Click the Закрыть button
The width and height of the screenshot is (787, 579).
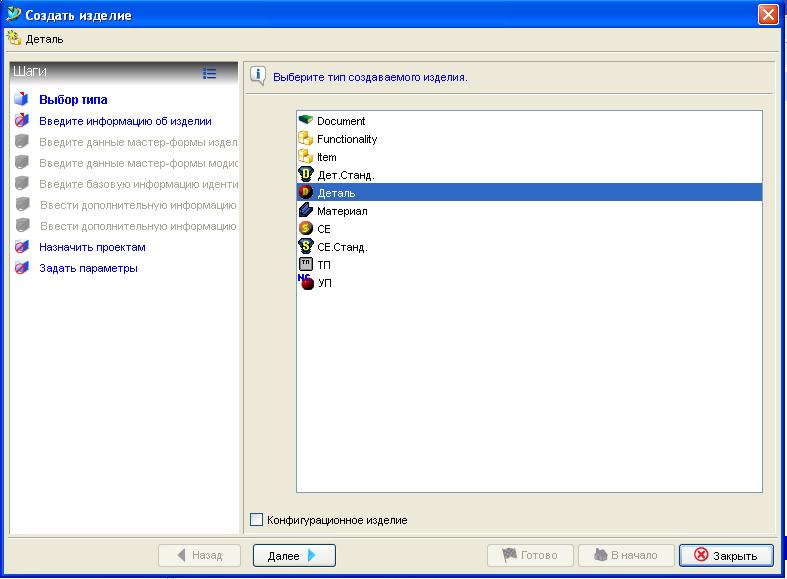point(726,555)
